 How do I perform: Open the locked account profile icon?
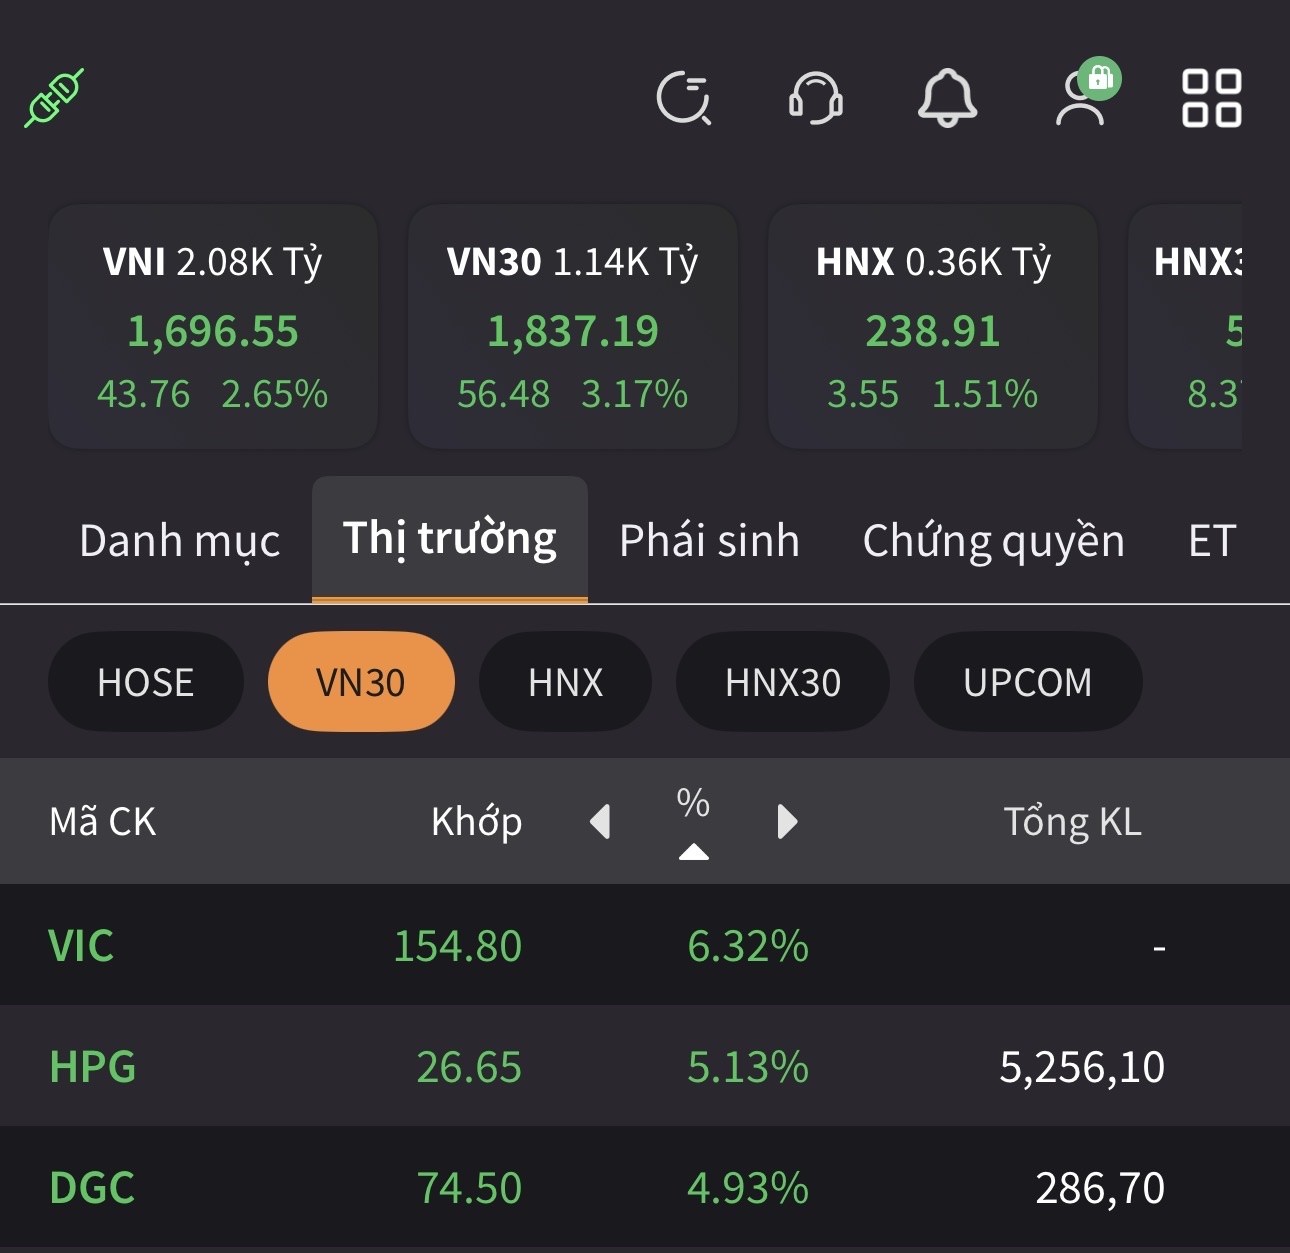[x=1083, y=96]
